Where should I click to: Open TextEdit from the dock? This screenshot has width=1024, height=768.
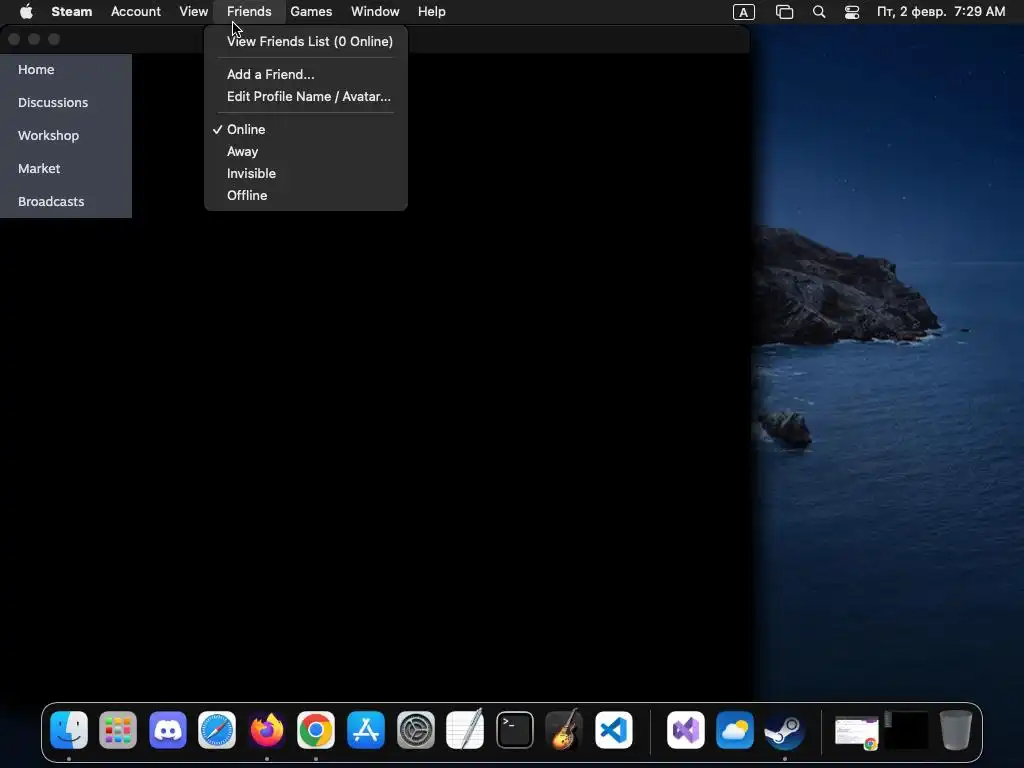coord(465,729)
